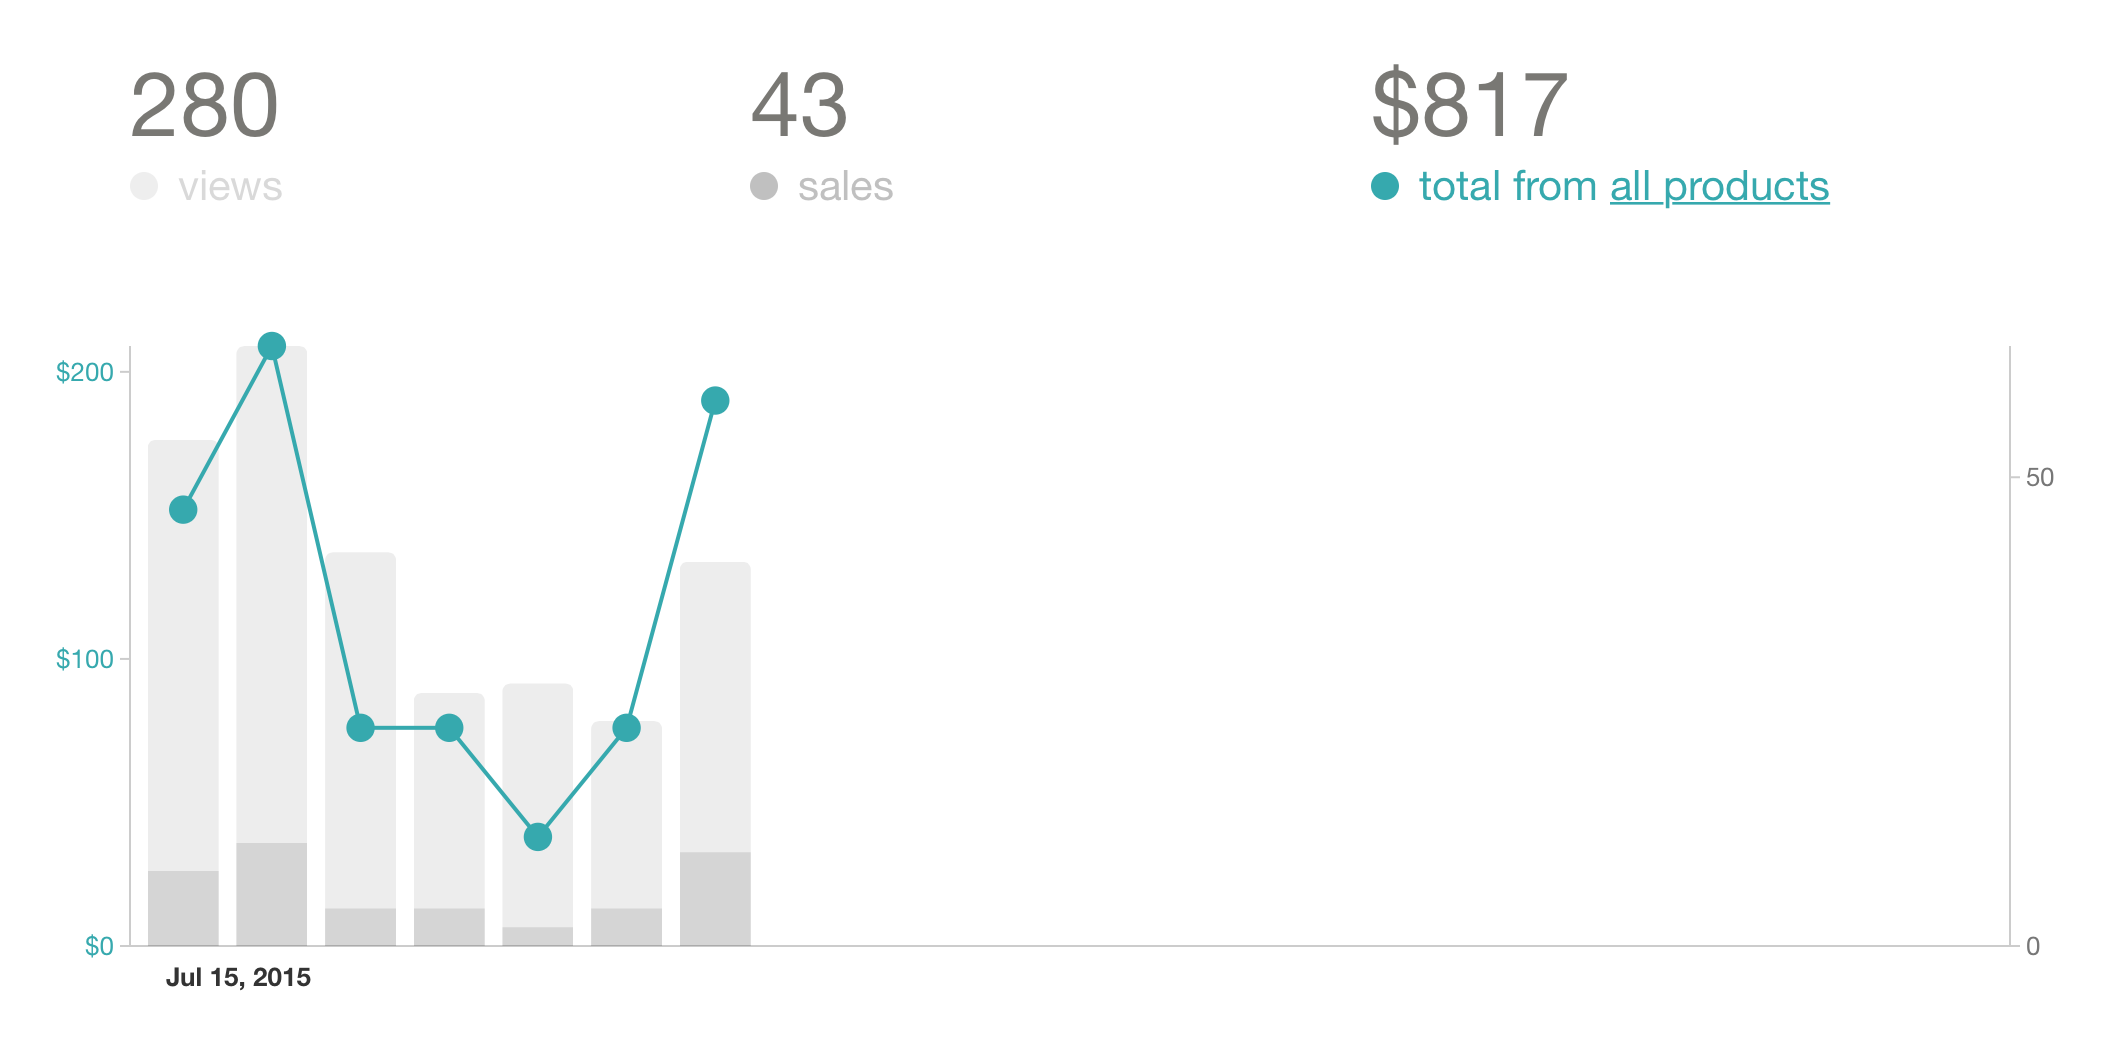Click the 'views' legend label

[230, 187]
